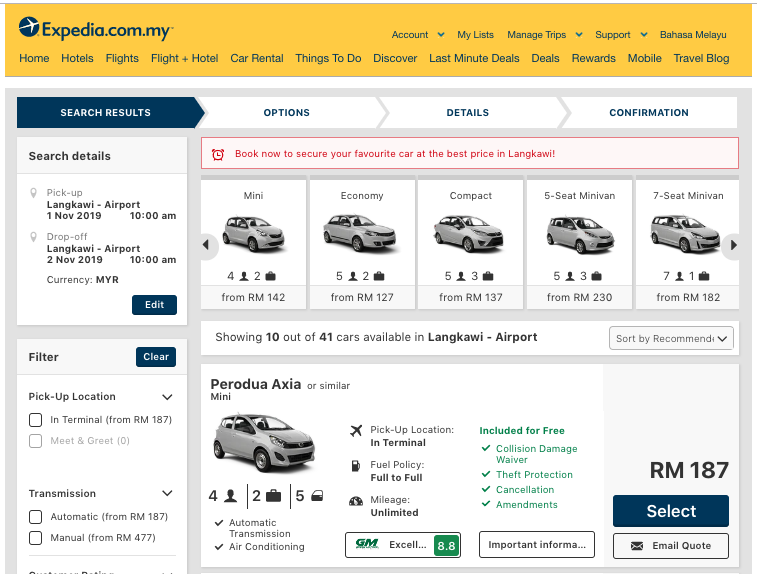The height and width of the screenshot is (574, 757).
Task: Open Last Minute Deals
Action: point(474,58)
